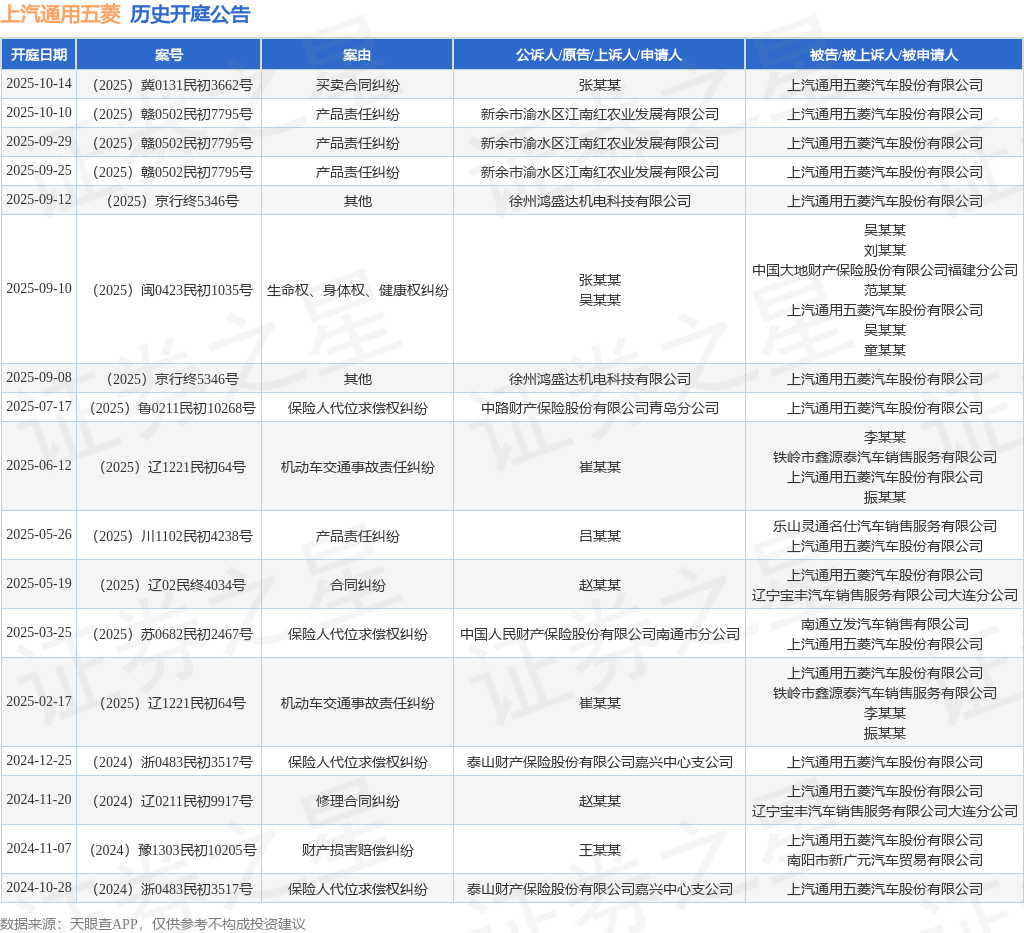Viewport: 1024px width, 933px height.
Task: Click case number （2025）鲁0211民初10268号
Action: [169, 408]
